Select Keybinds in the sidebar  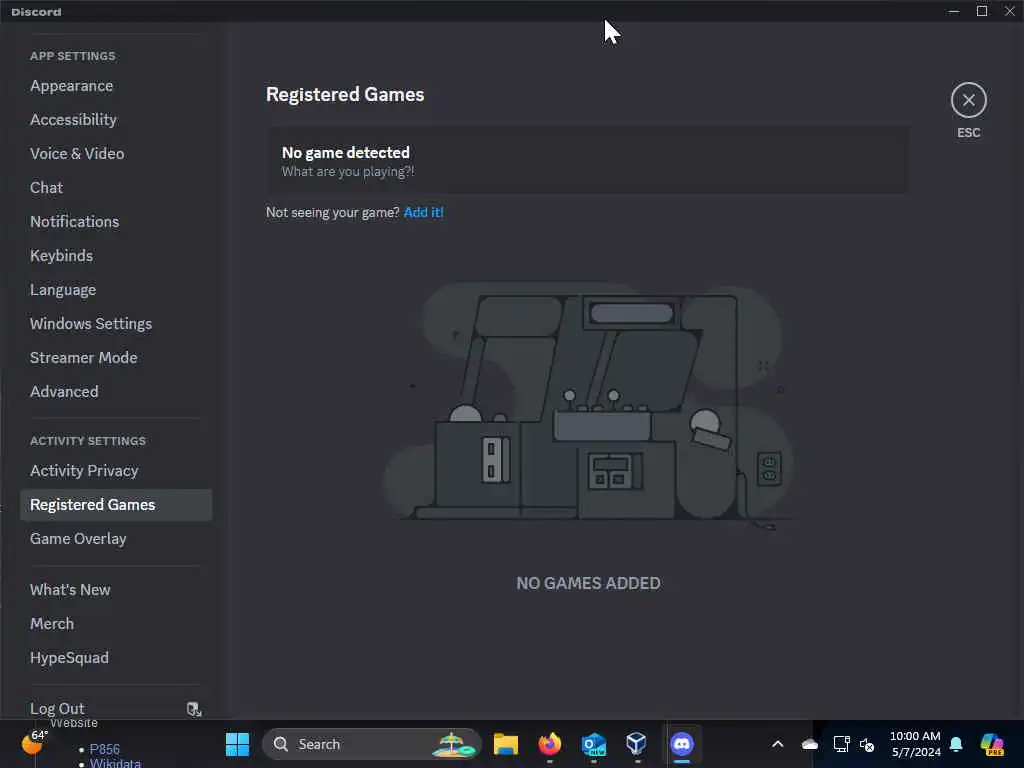(61, 255)
